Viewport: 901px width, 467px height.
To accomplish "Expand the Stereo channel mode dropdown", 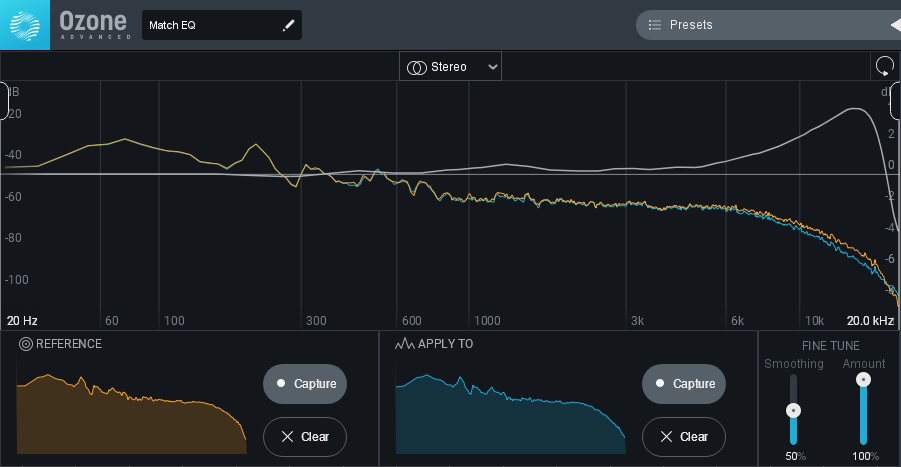I will pos(450,67).
